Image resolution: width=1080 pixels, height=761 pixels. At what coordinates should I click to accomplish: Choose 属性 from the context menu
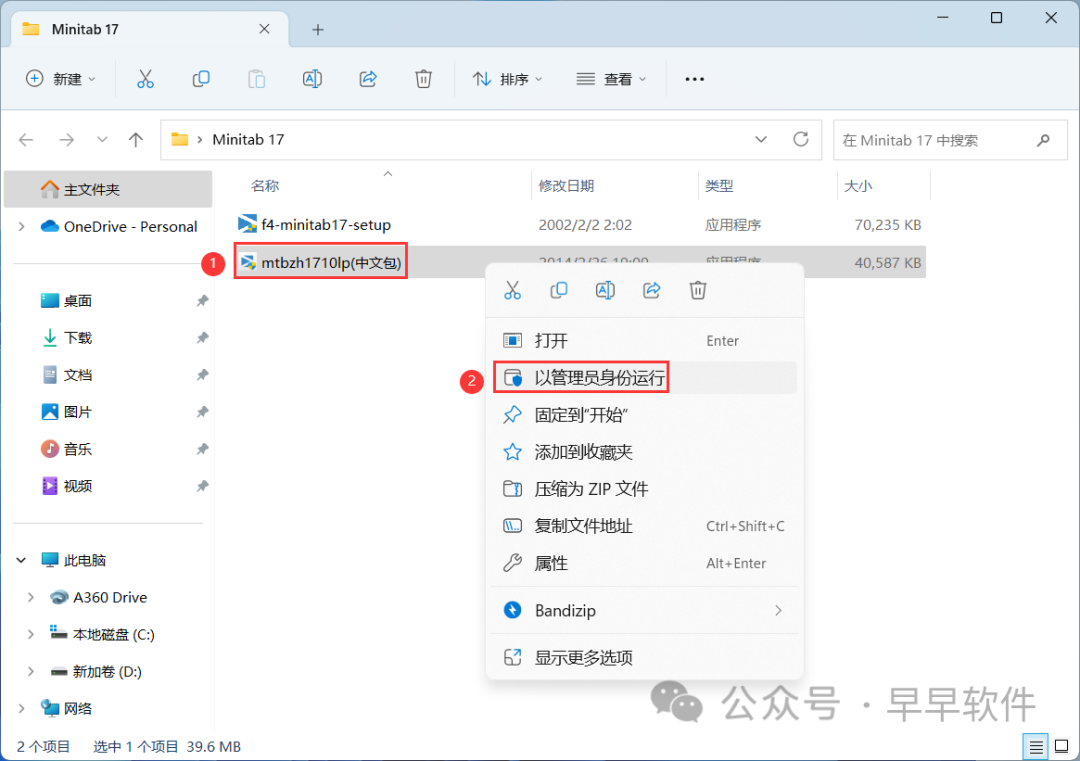click(x=551, y=563)
